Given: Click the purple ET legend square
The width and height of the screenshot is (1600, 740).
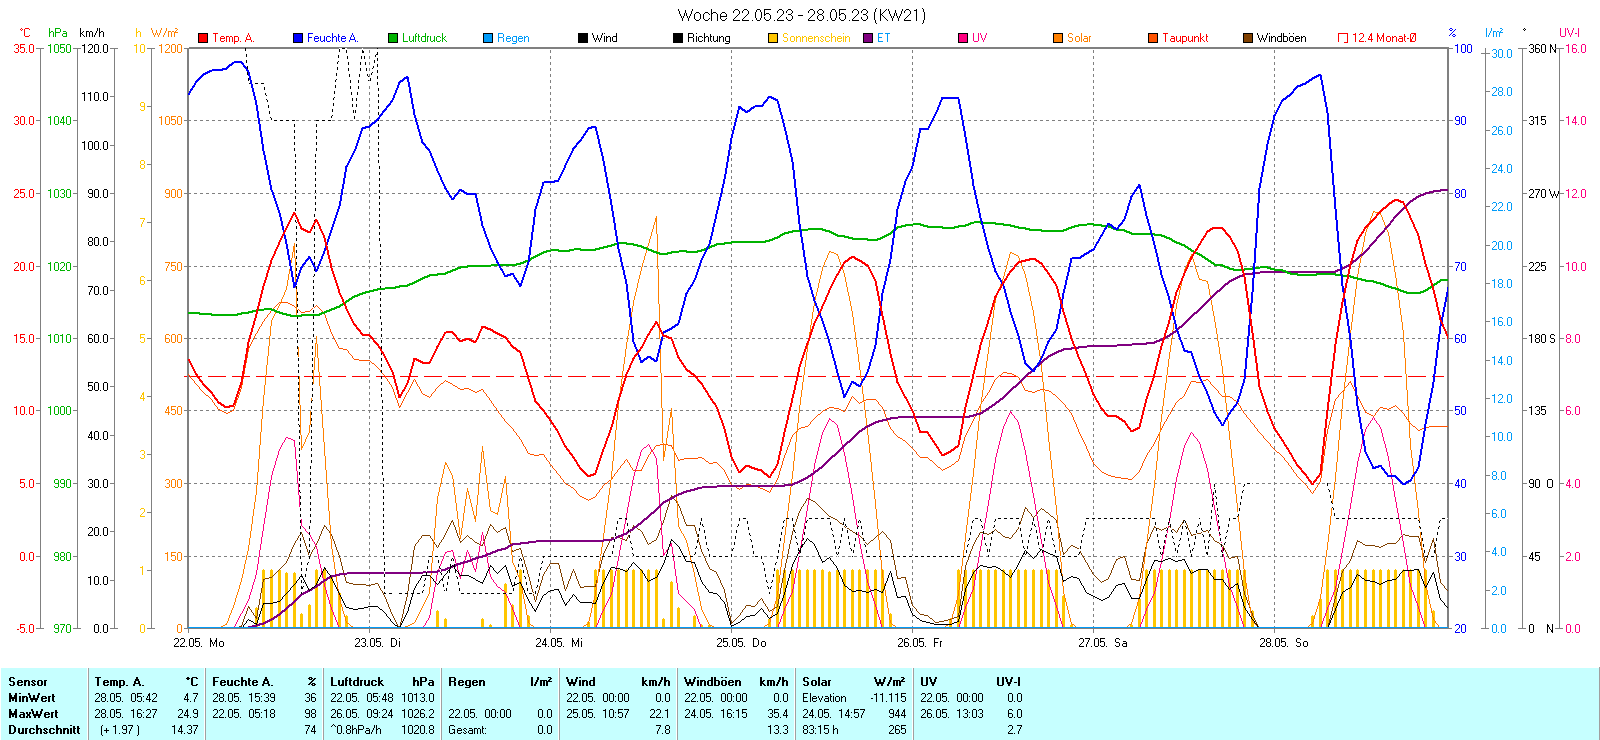Looking at the screenshot, I should pyautogui.click(x=868, y=38).
